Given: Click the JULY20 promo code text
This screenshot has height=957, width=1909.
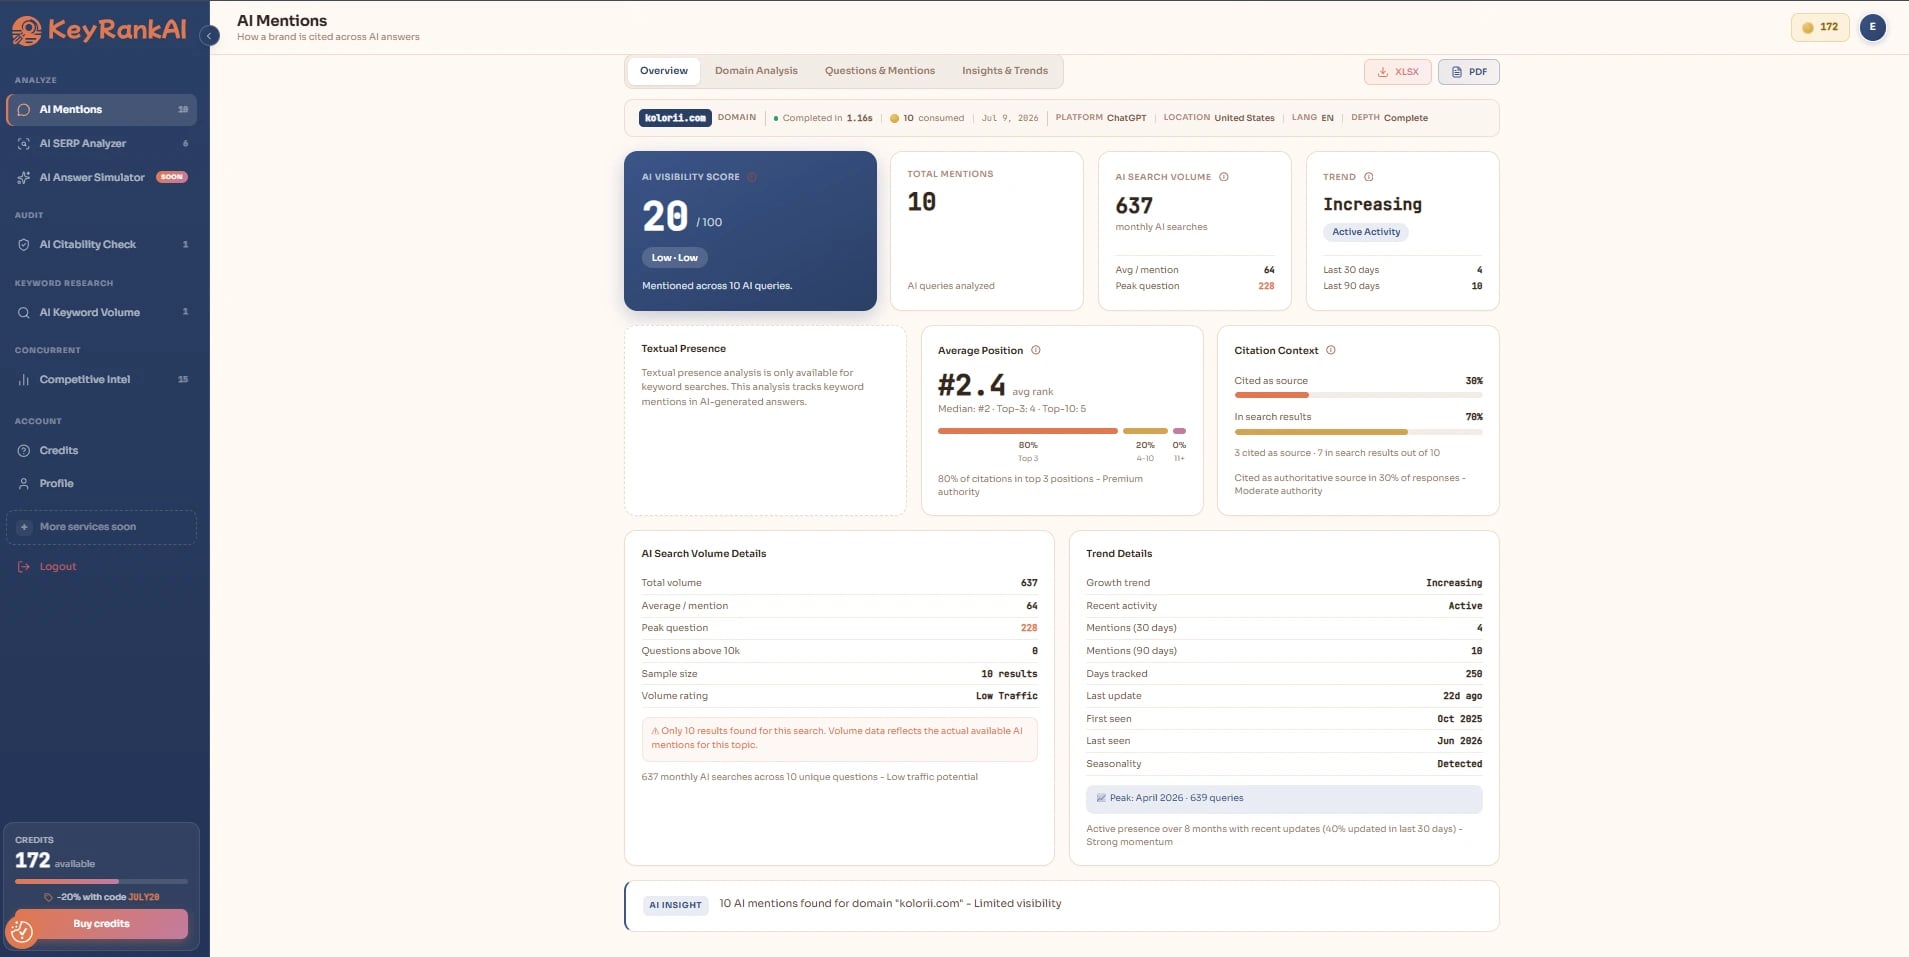Looking at the screenshot, I should click(x=143, y=897).
